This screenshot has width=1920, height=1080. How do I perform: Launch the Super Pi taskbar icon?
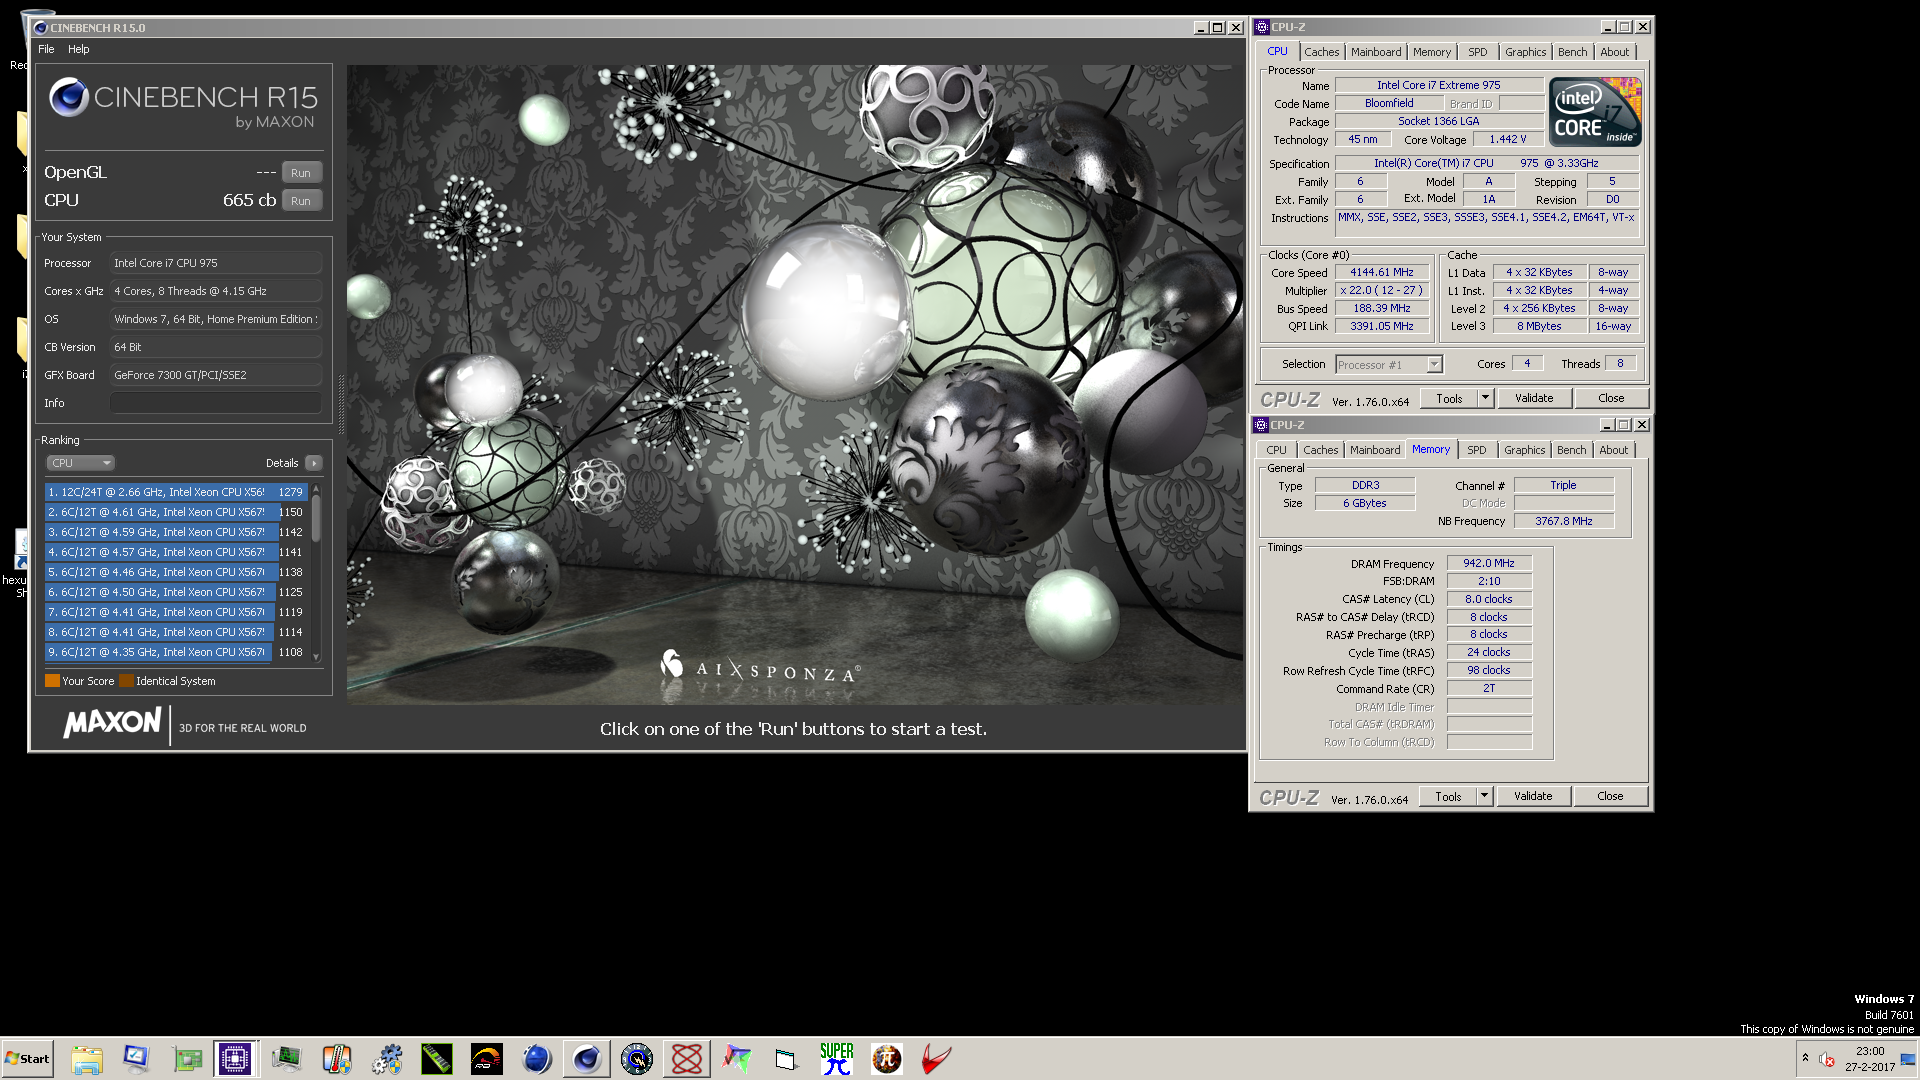pyautogui.click(x=837, y=1059)
